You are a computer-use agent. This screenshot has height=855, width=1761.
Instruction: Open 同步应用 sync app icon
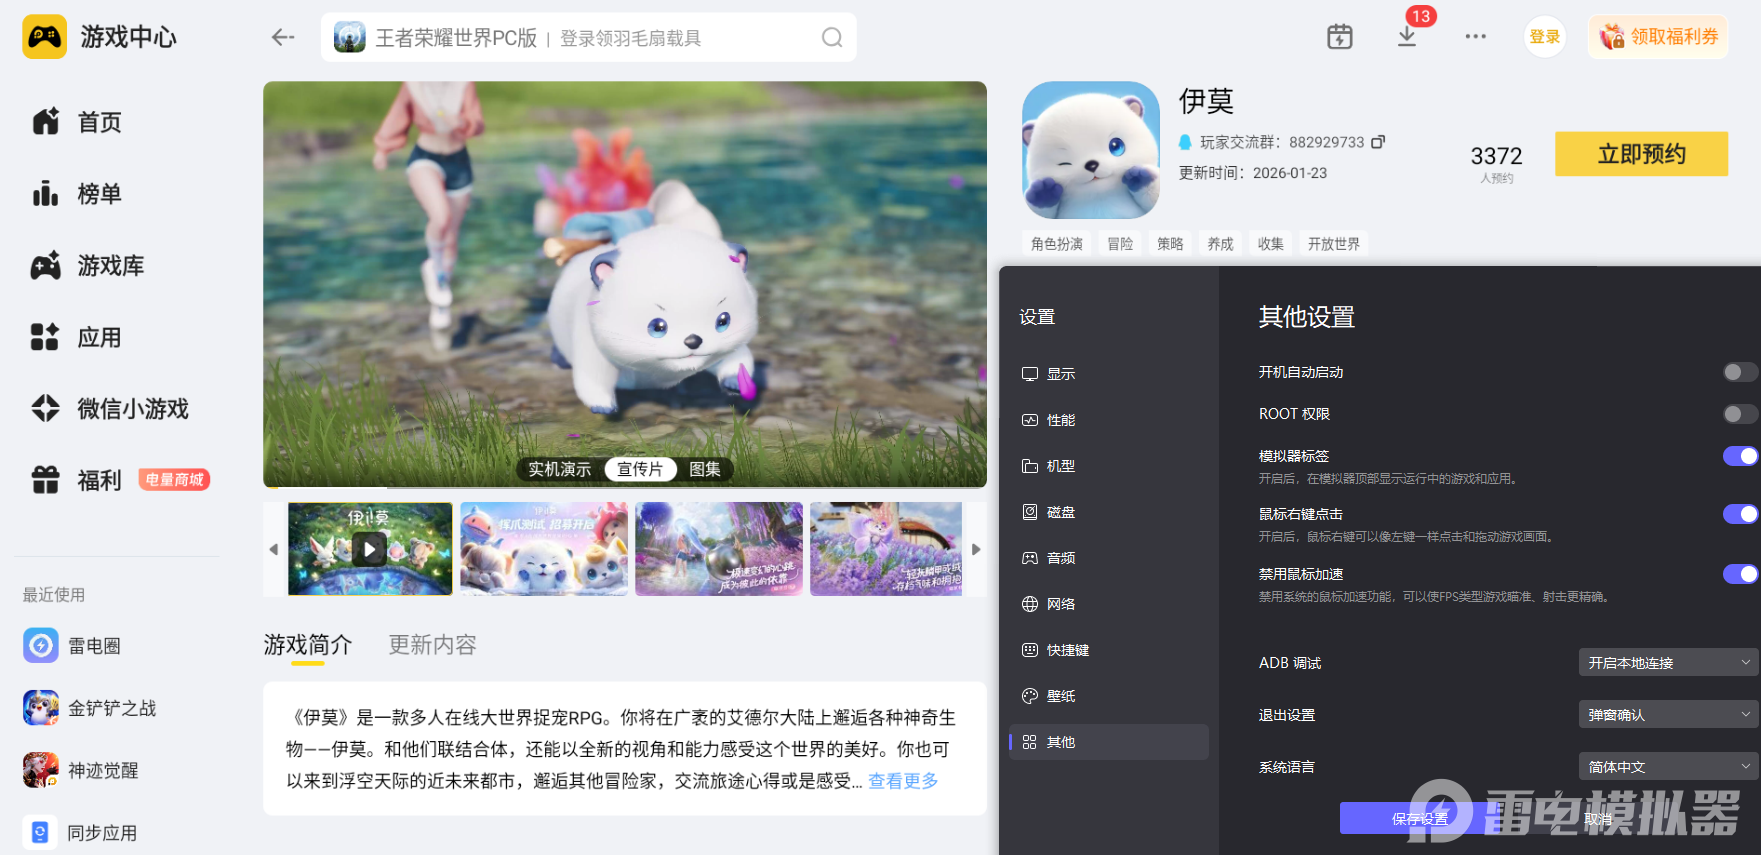41,832
